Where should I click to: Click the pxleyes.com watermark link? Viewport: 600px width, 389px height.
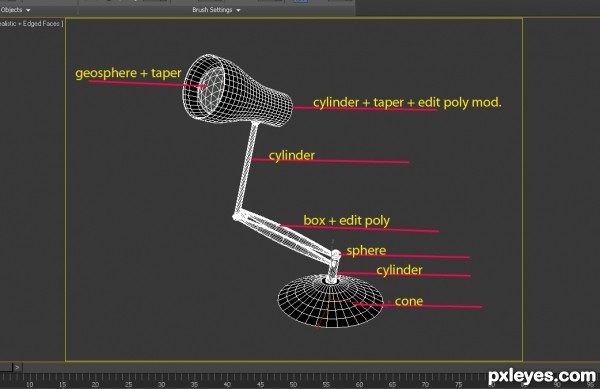point(542,376)
